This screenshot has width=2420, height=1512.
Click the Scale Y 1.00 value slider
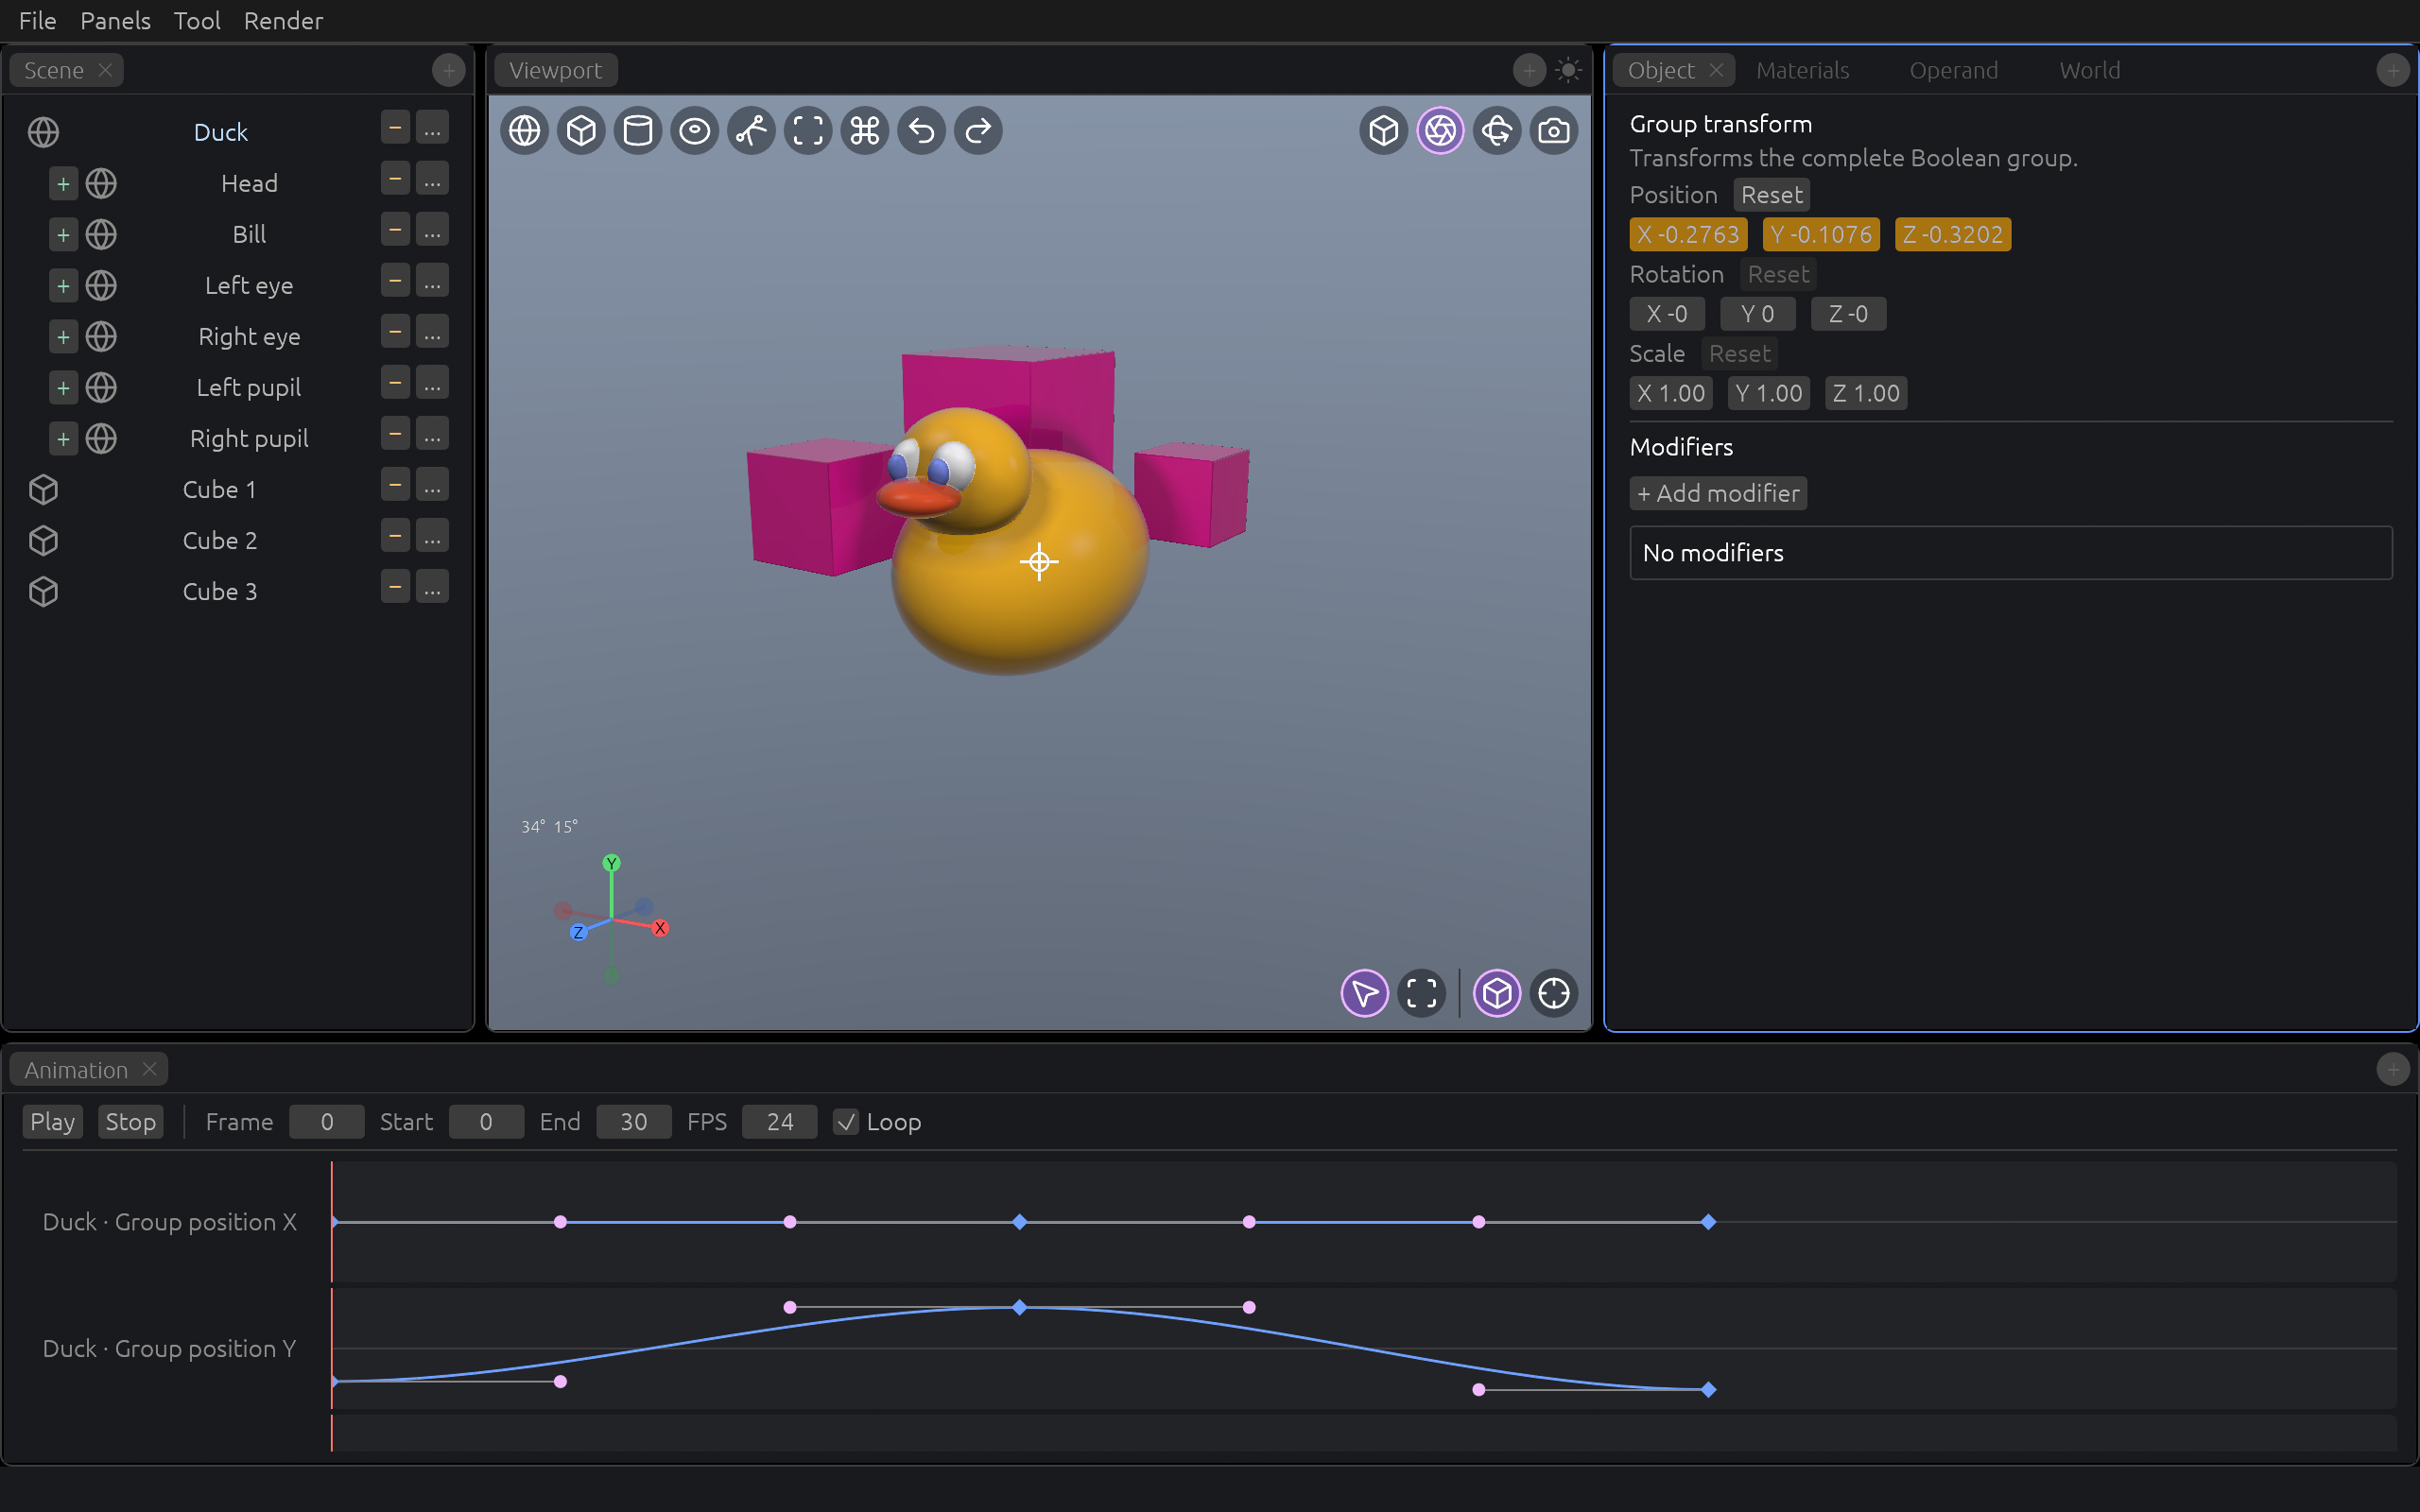click(1768, 394)
